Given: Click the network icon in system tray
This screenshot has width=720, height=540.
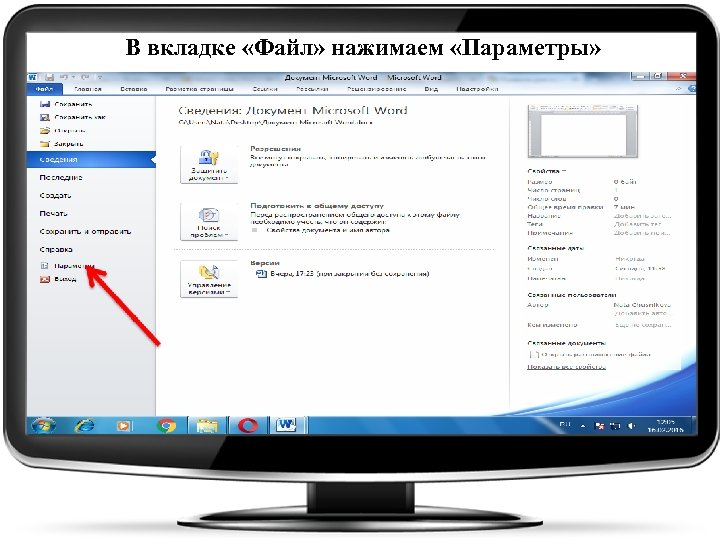Looking at the screenshot, I should pyautogui.click(x=615, y=426).
